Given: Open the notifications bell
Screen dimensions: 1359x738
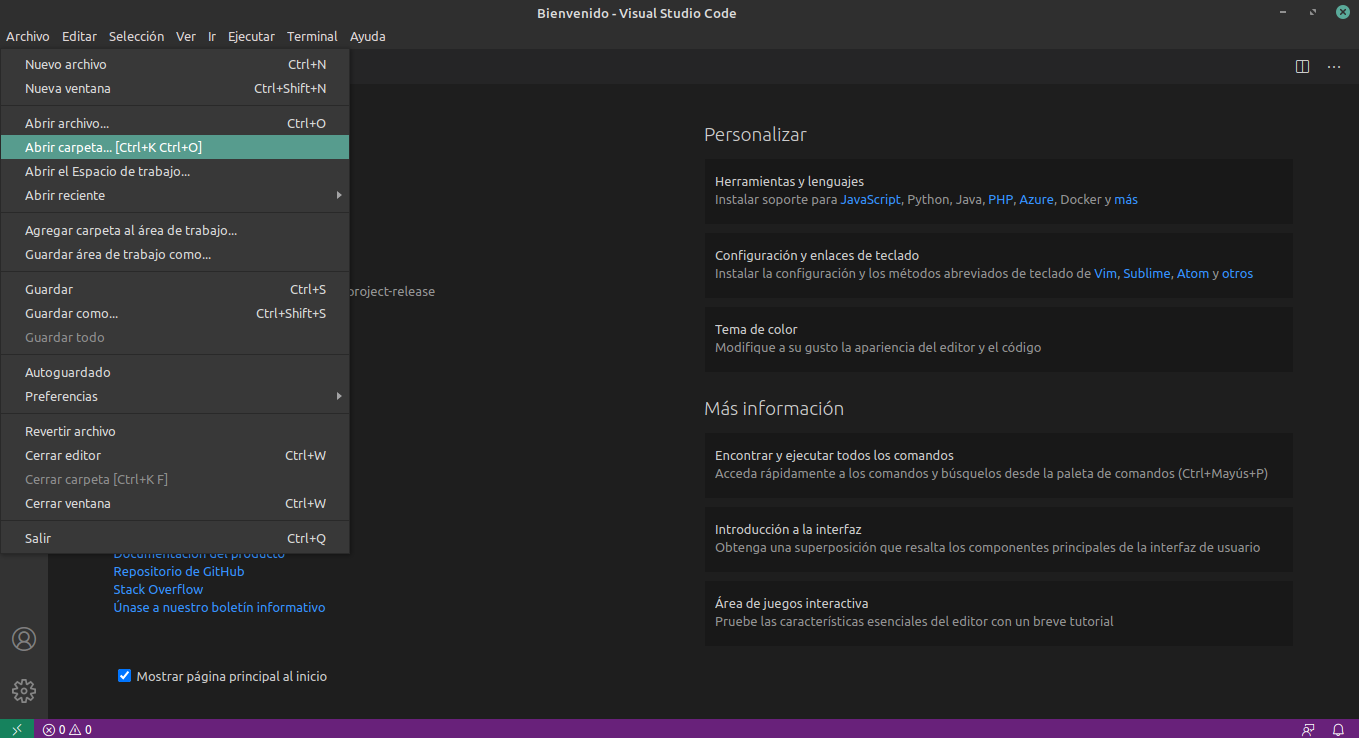Looking at the screenshot, I should pyautogui.click(x=1338, y=729).
